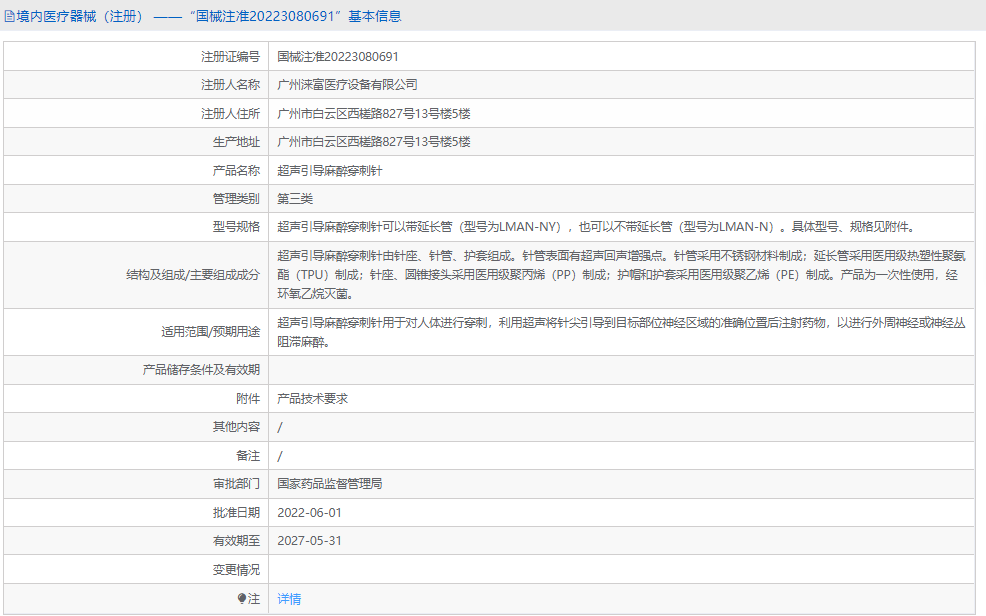Click the 型号规格 description mentioning LMAN-NY
Viewport: 986px width, 616px height.
pos(598,227)
